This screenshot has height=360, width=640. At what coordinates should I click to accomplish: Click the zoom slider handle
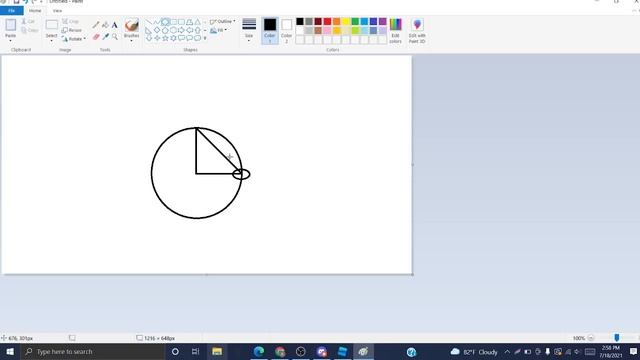tap(617, 338)
